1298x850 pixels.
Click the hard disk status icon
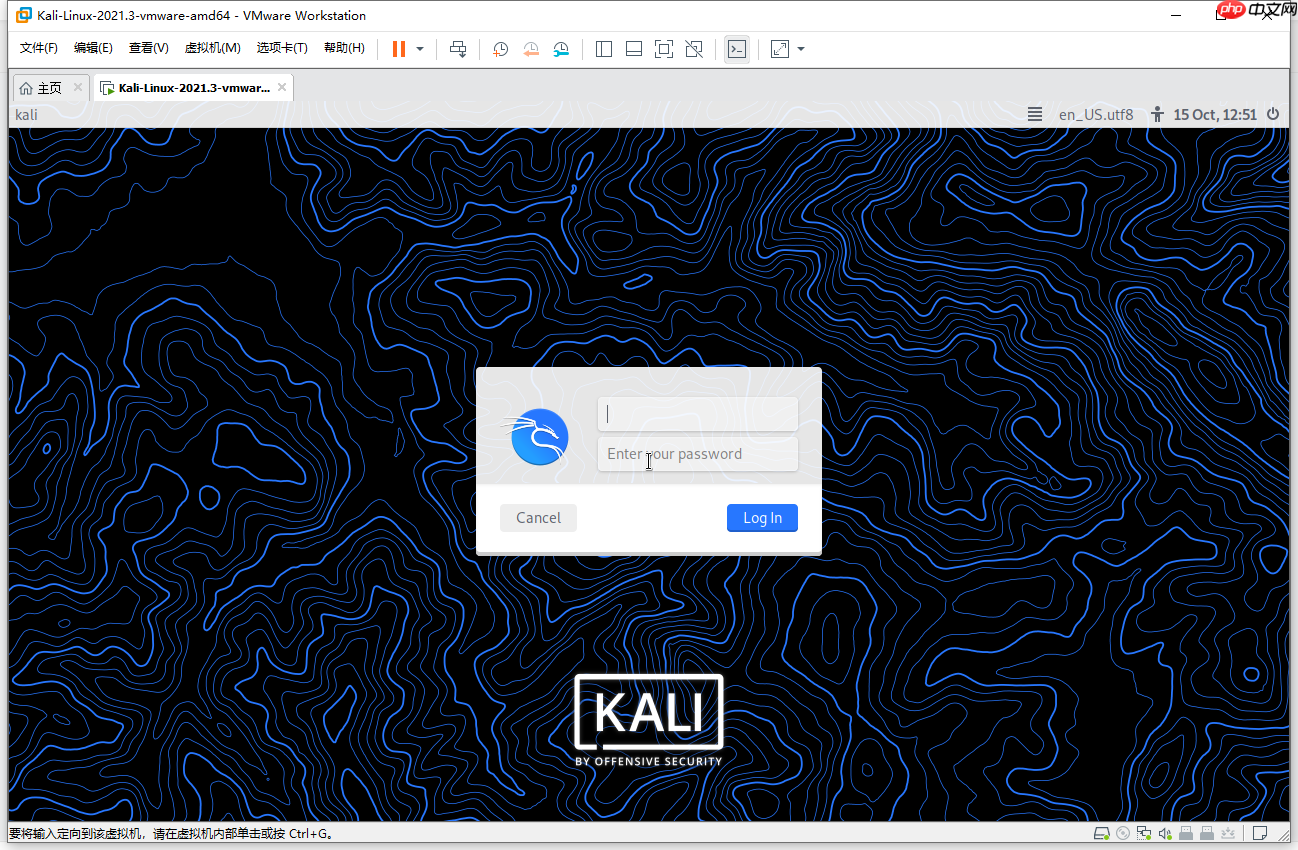click(1101, 833)
